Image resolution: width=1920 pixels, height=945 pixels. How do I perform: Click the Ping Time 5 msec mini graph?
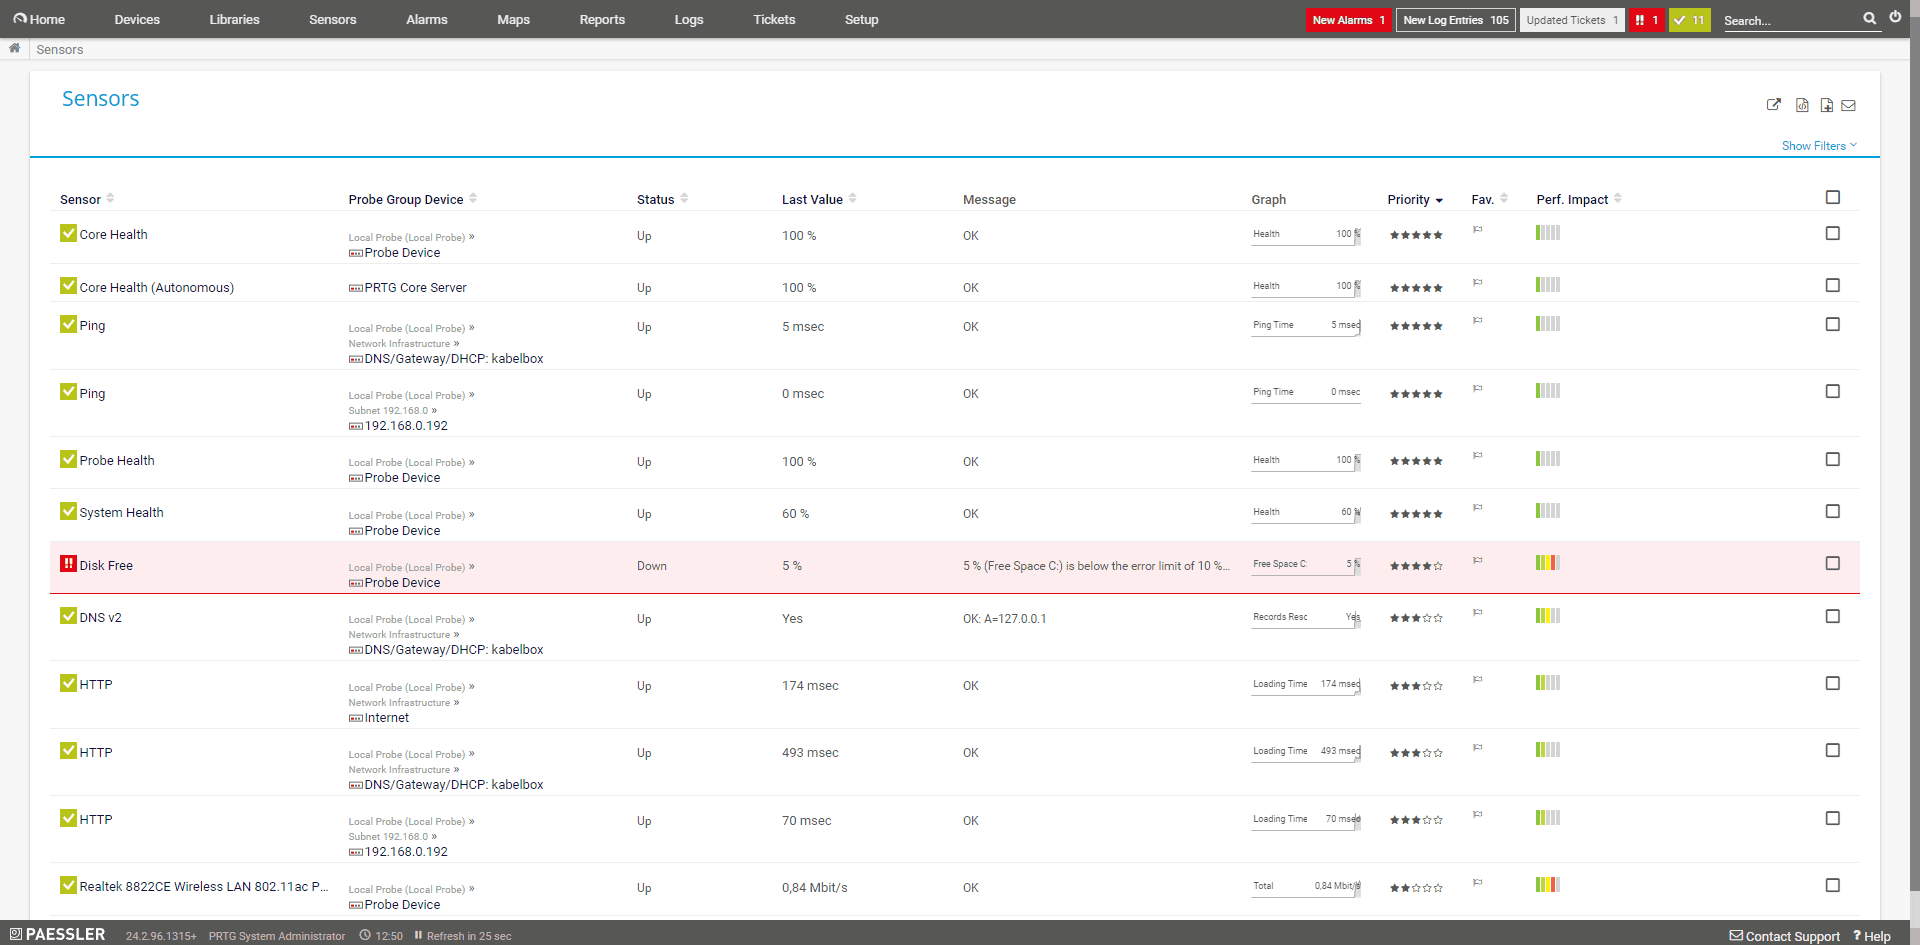click(x=1306, y=326)
